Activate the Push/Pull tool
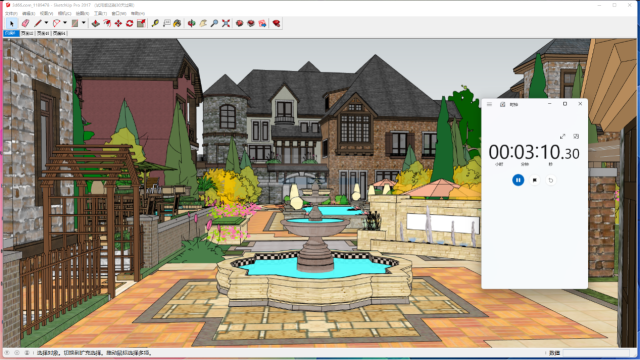640x360 pixels. click(96, 23)
